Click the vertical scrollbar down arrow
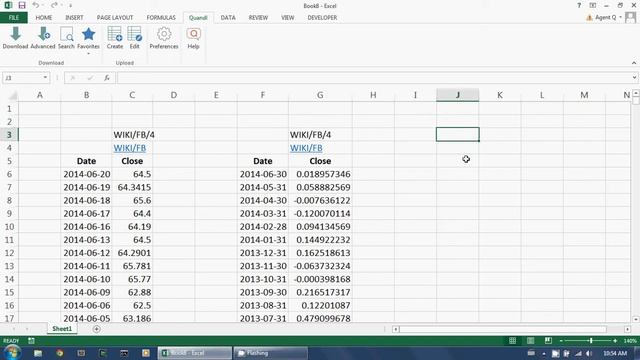 (636, 319)
